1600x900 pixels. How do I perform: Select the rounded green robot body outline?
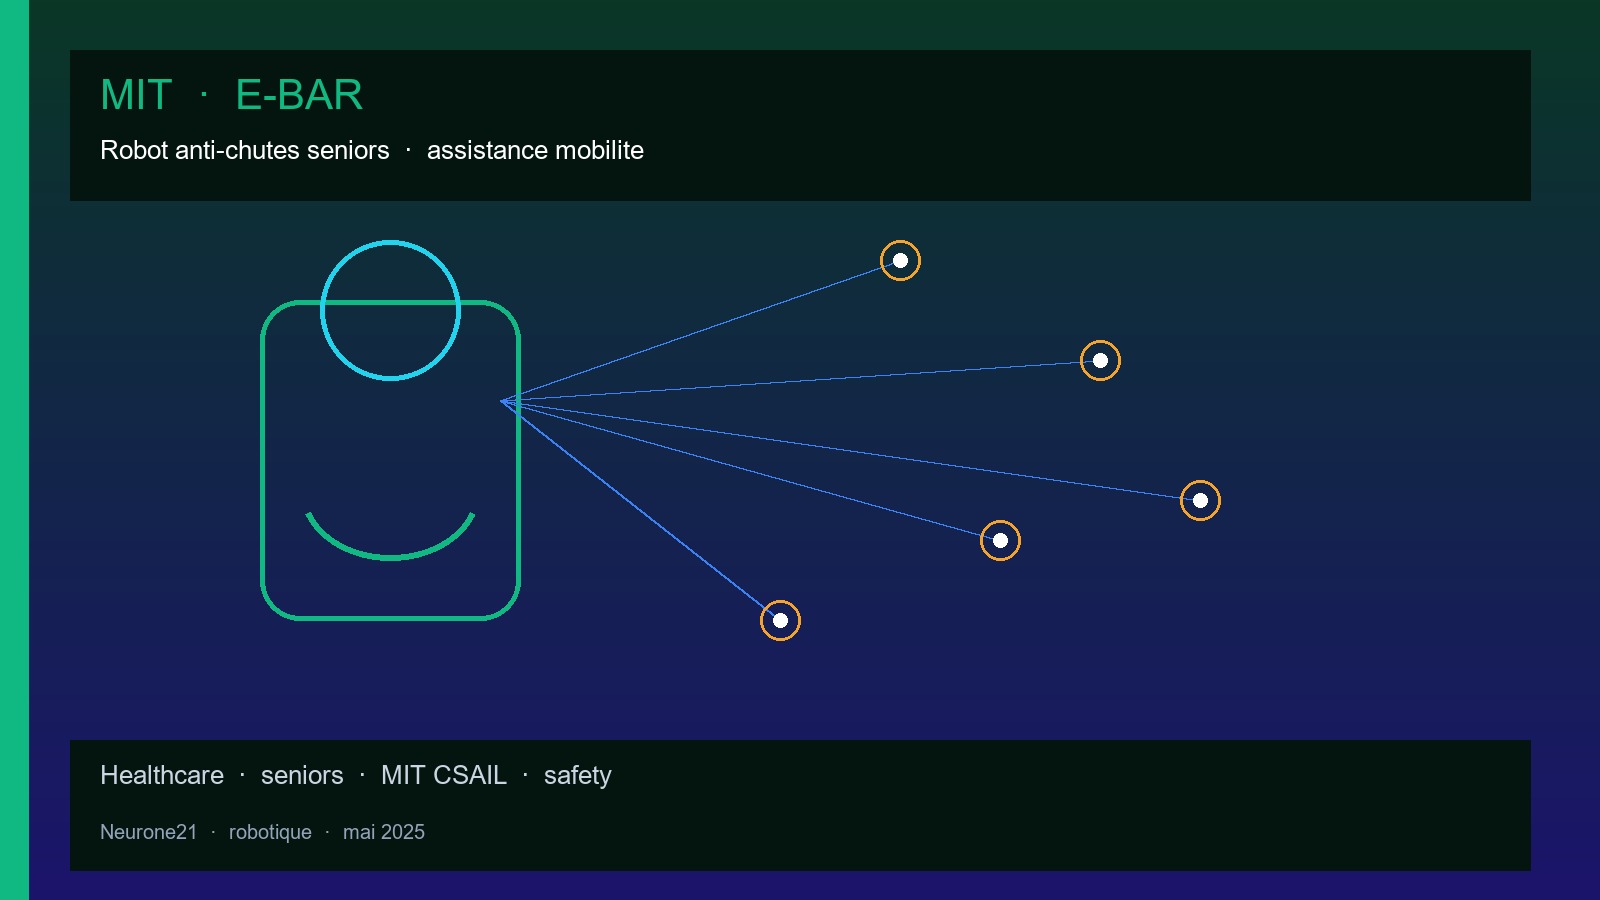(390, 460)
